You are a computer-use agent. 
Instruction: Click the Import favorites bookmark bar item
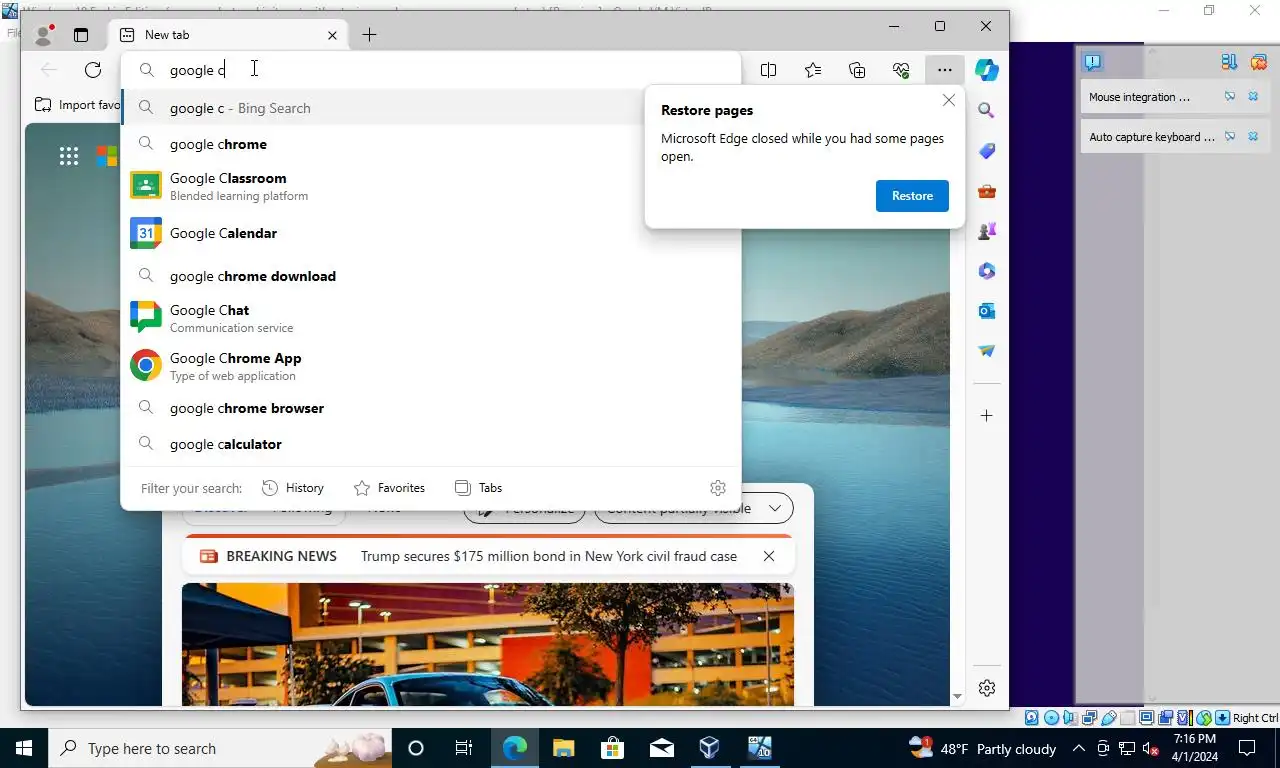pyautogui.click(x=78, y=105)
